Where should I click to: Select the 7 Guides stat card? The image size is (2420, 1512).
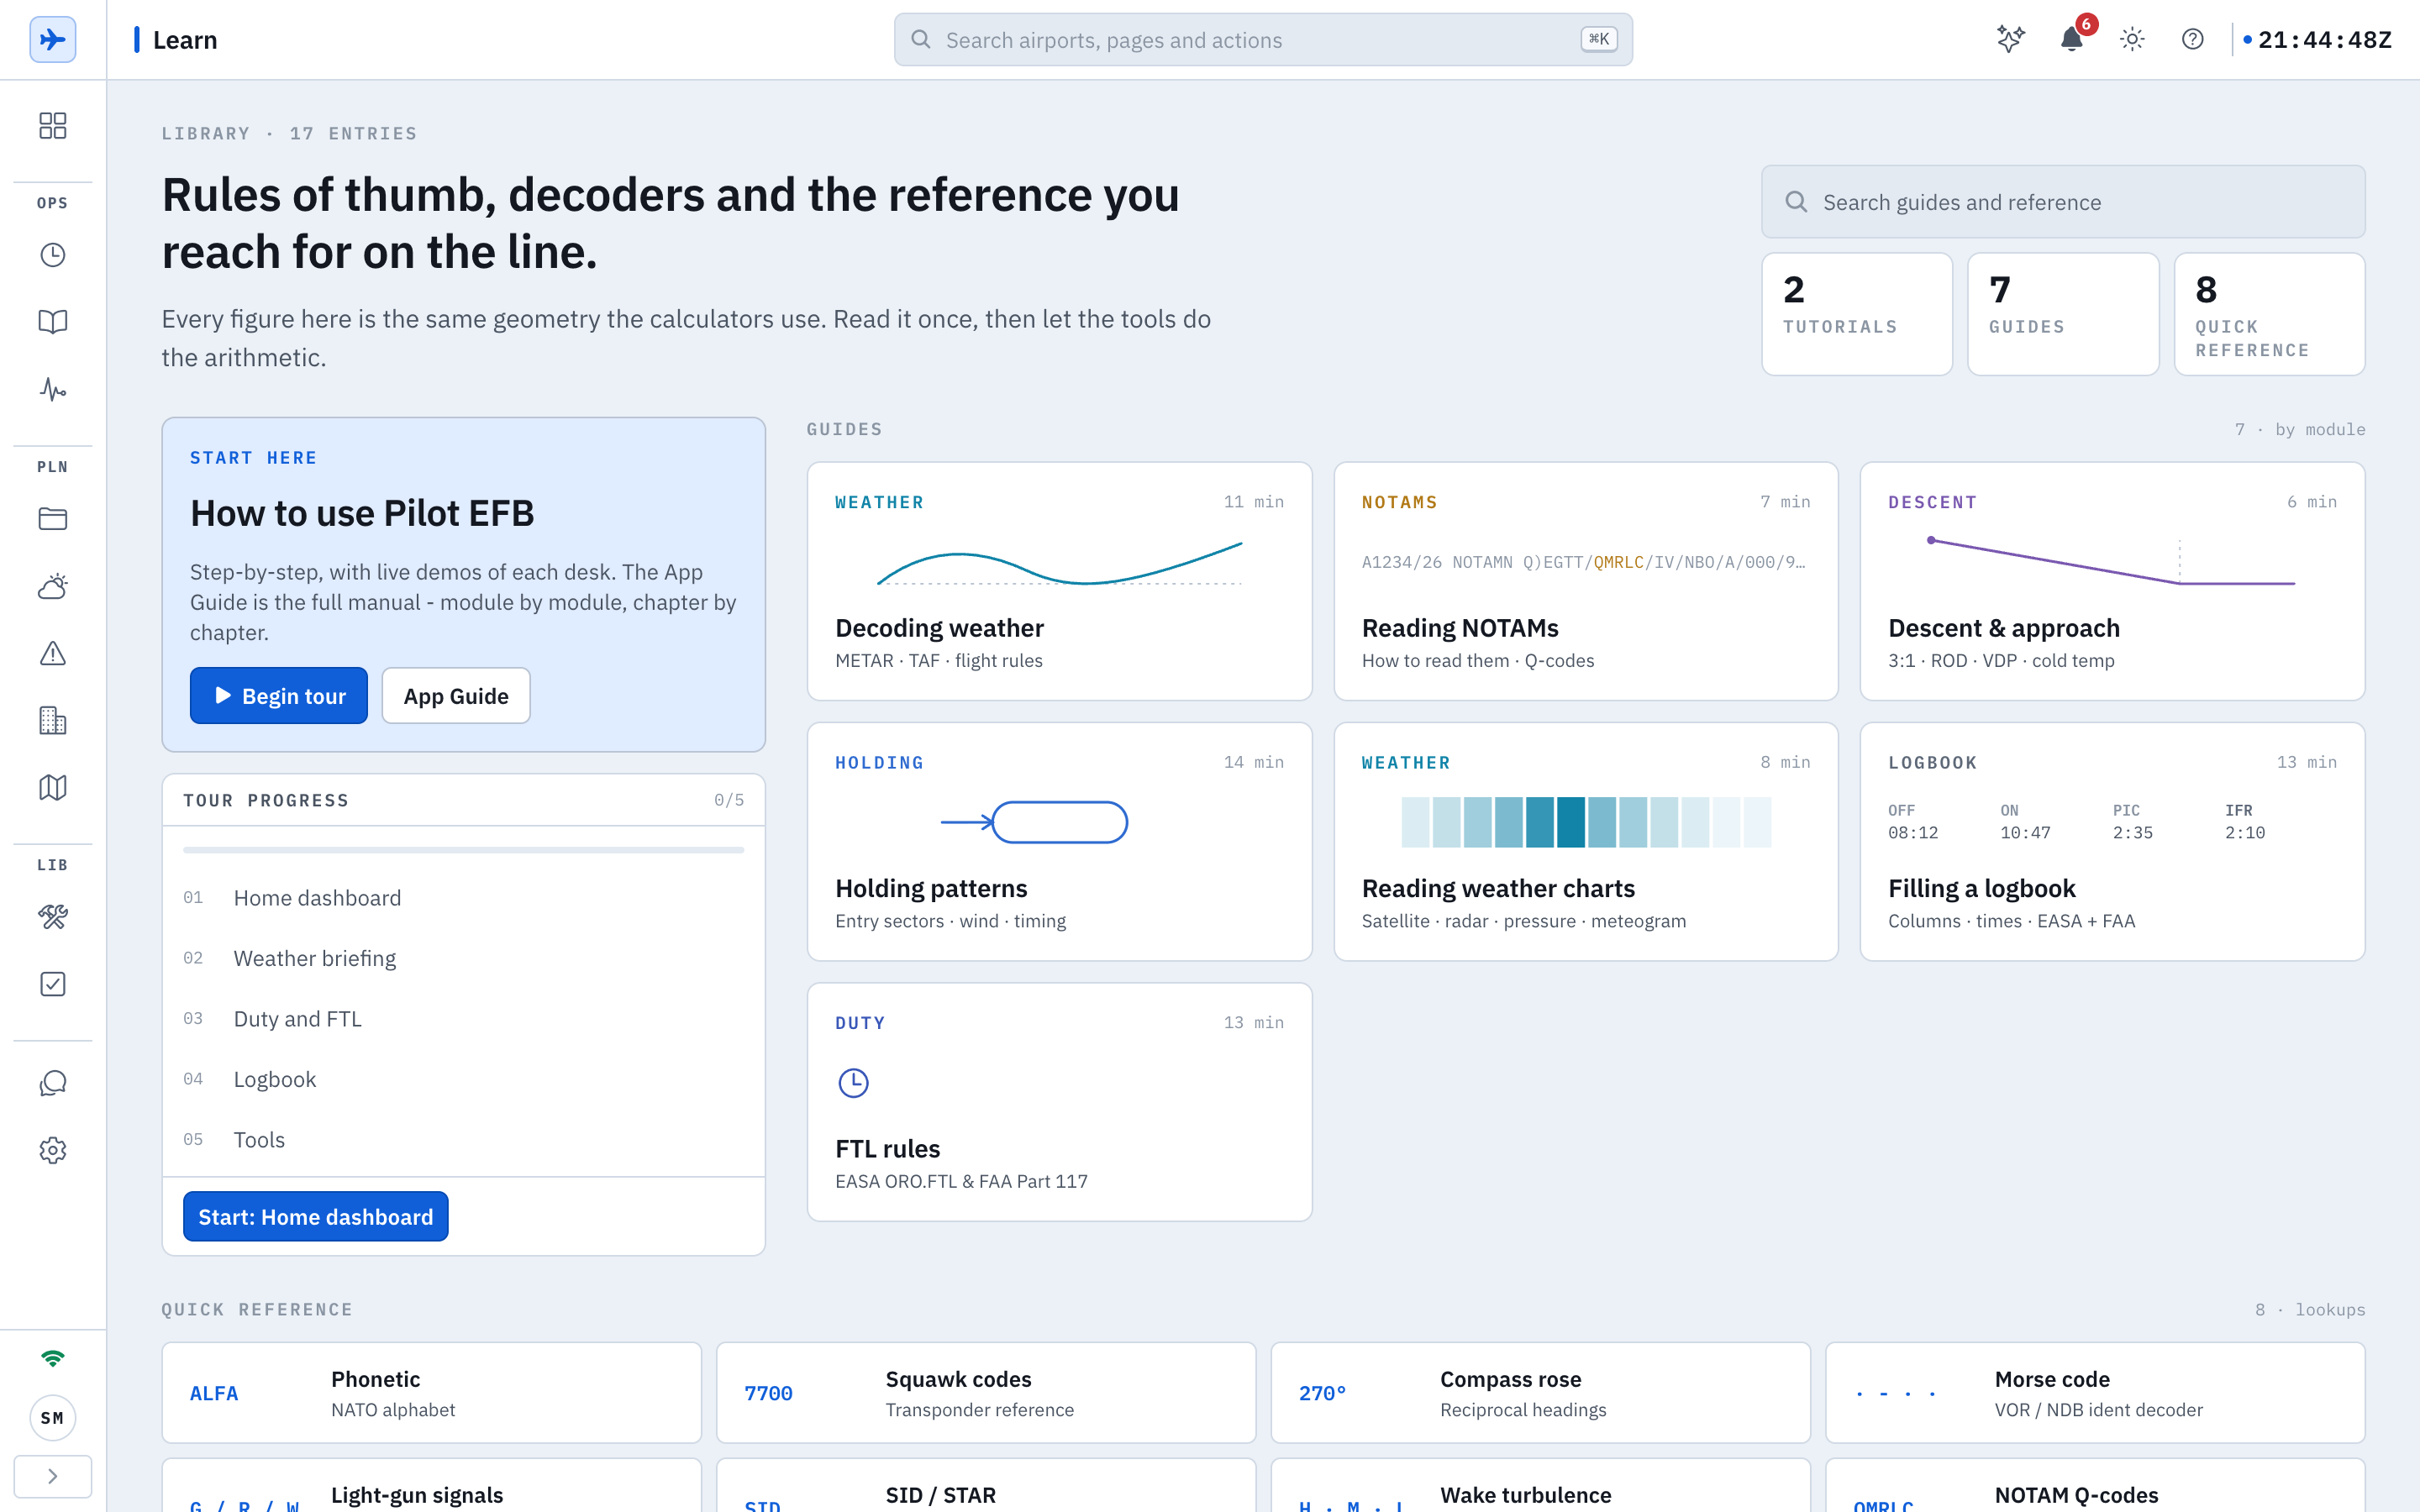2063,314
